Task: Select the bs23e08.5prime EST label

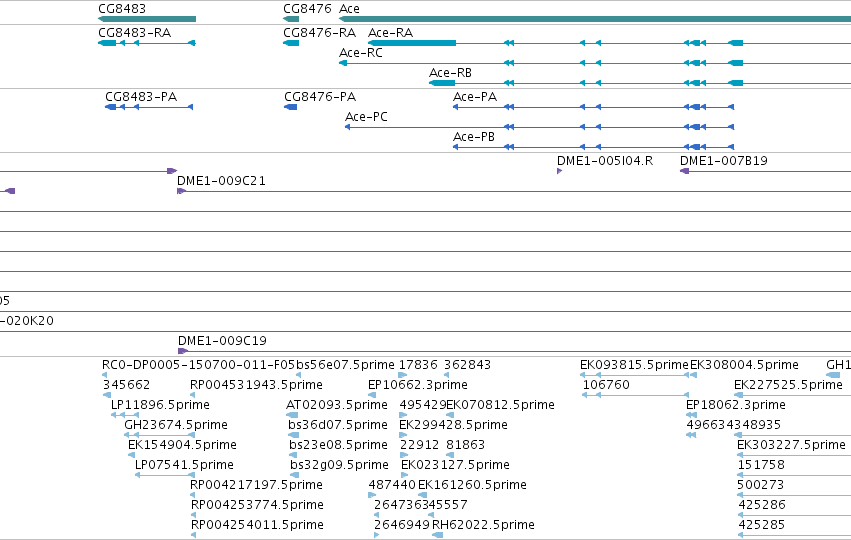Action: coord(339,445)
